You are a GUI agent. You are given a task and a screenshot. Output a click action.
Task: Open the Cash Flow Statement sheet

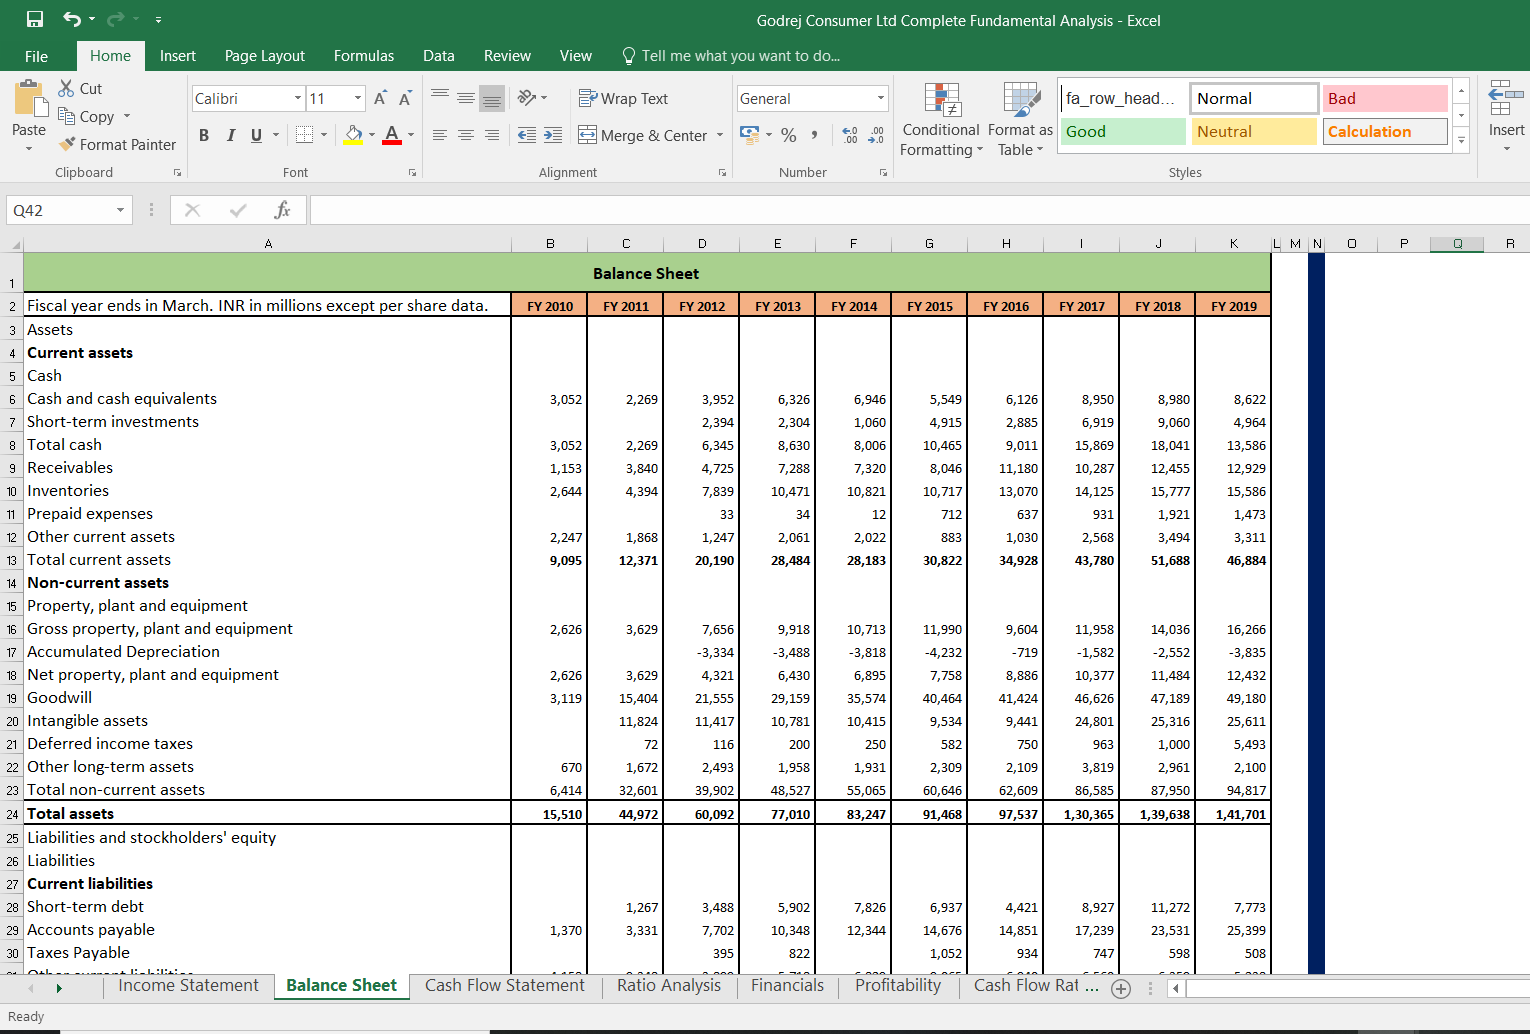click(x=505, y=986)
